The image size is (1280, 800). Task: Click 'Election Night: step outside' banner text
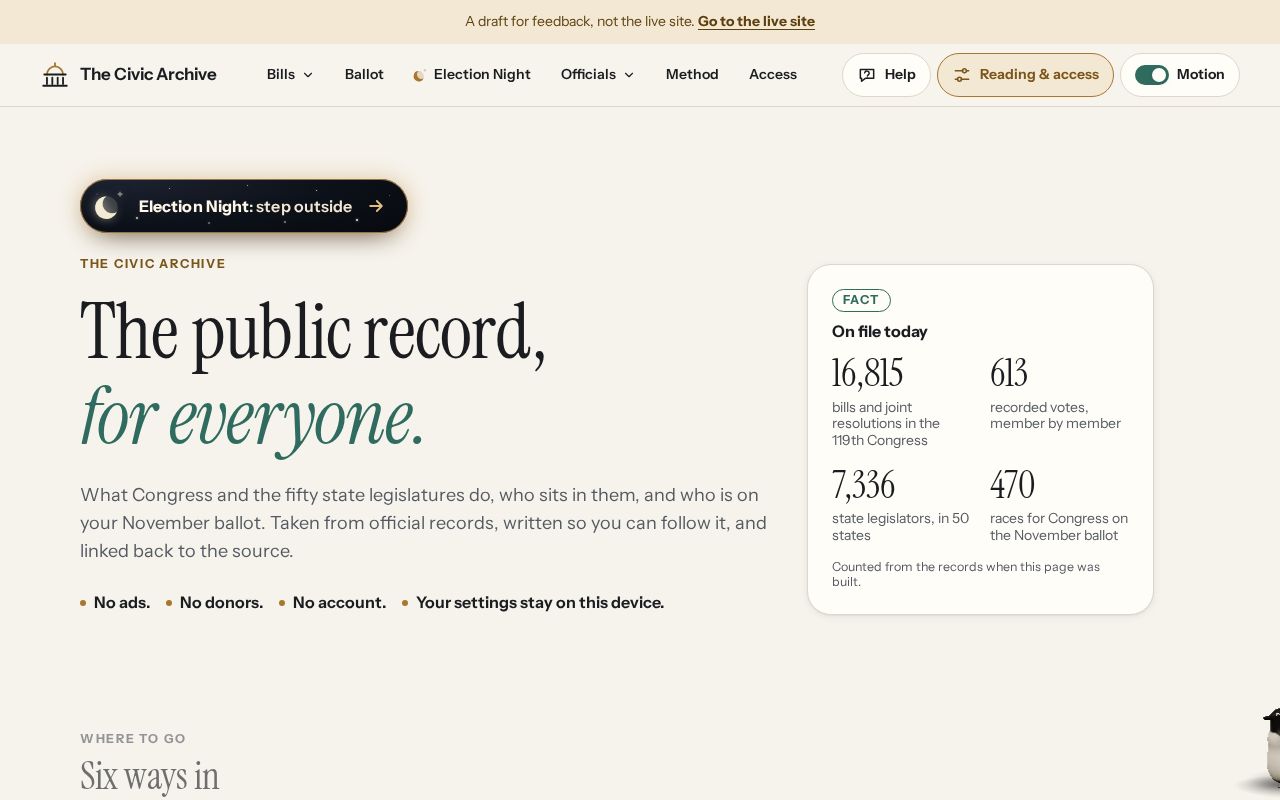(245, 206)
